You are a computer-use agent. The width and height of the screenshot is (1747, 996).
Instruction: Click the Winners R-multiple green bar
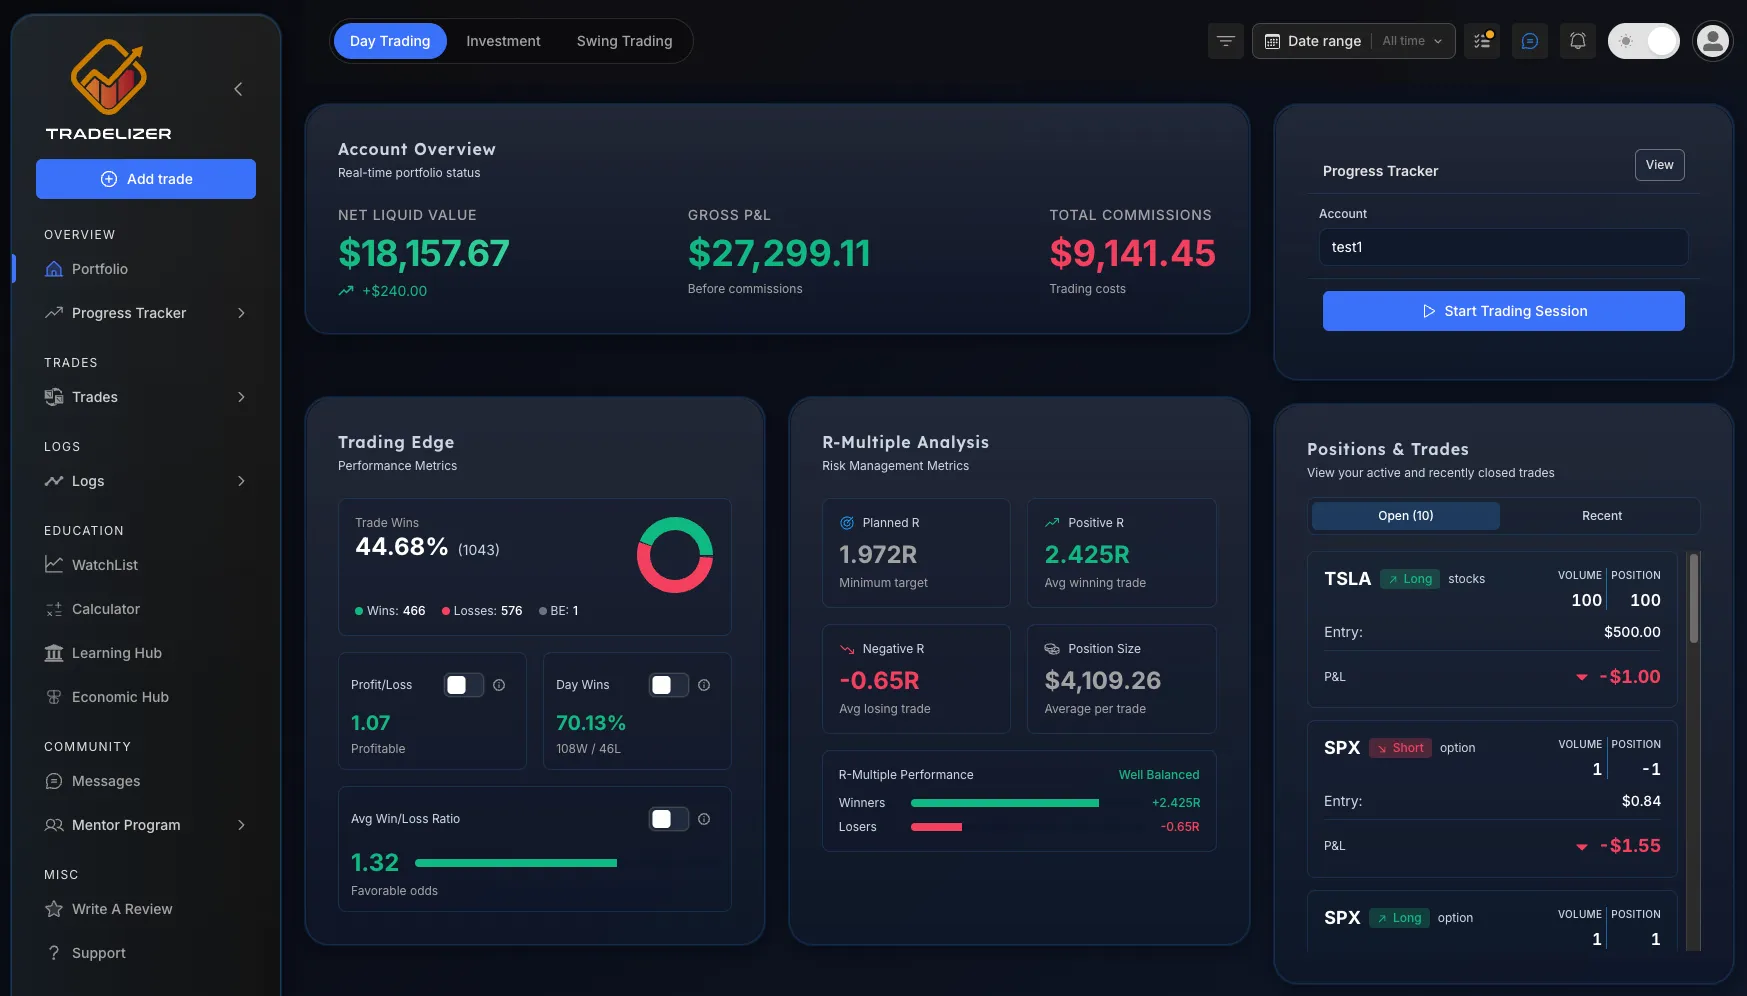click(x=1005, y=803)
